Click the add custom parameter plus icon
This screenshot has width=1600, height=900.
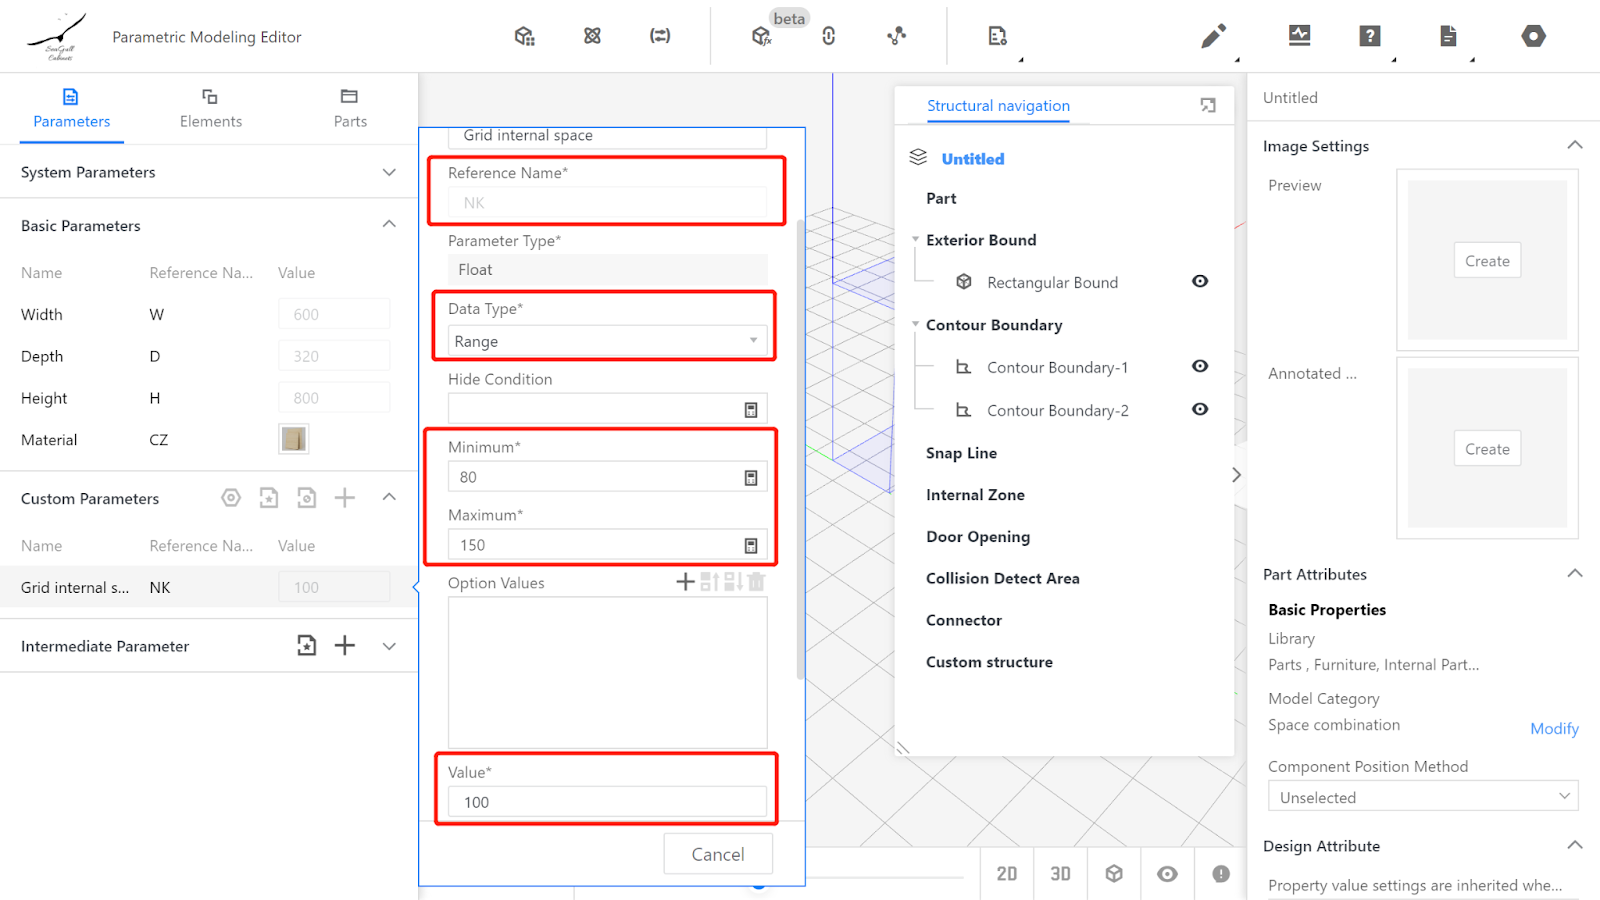[345, 498]
